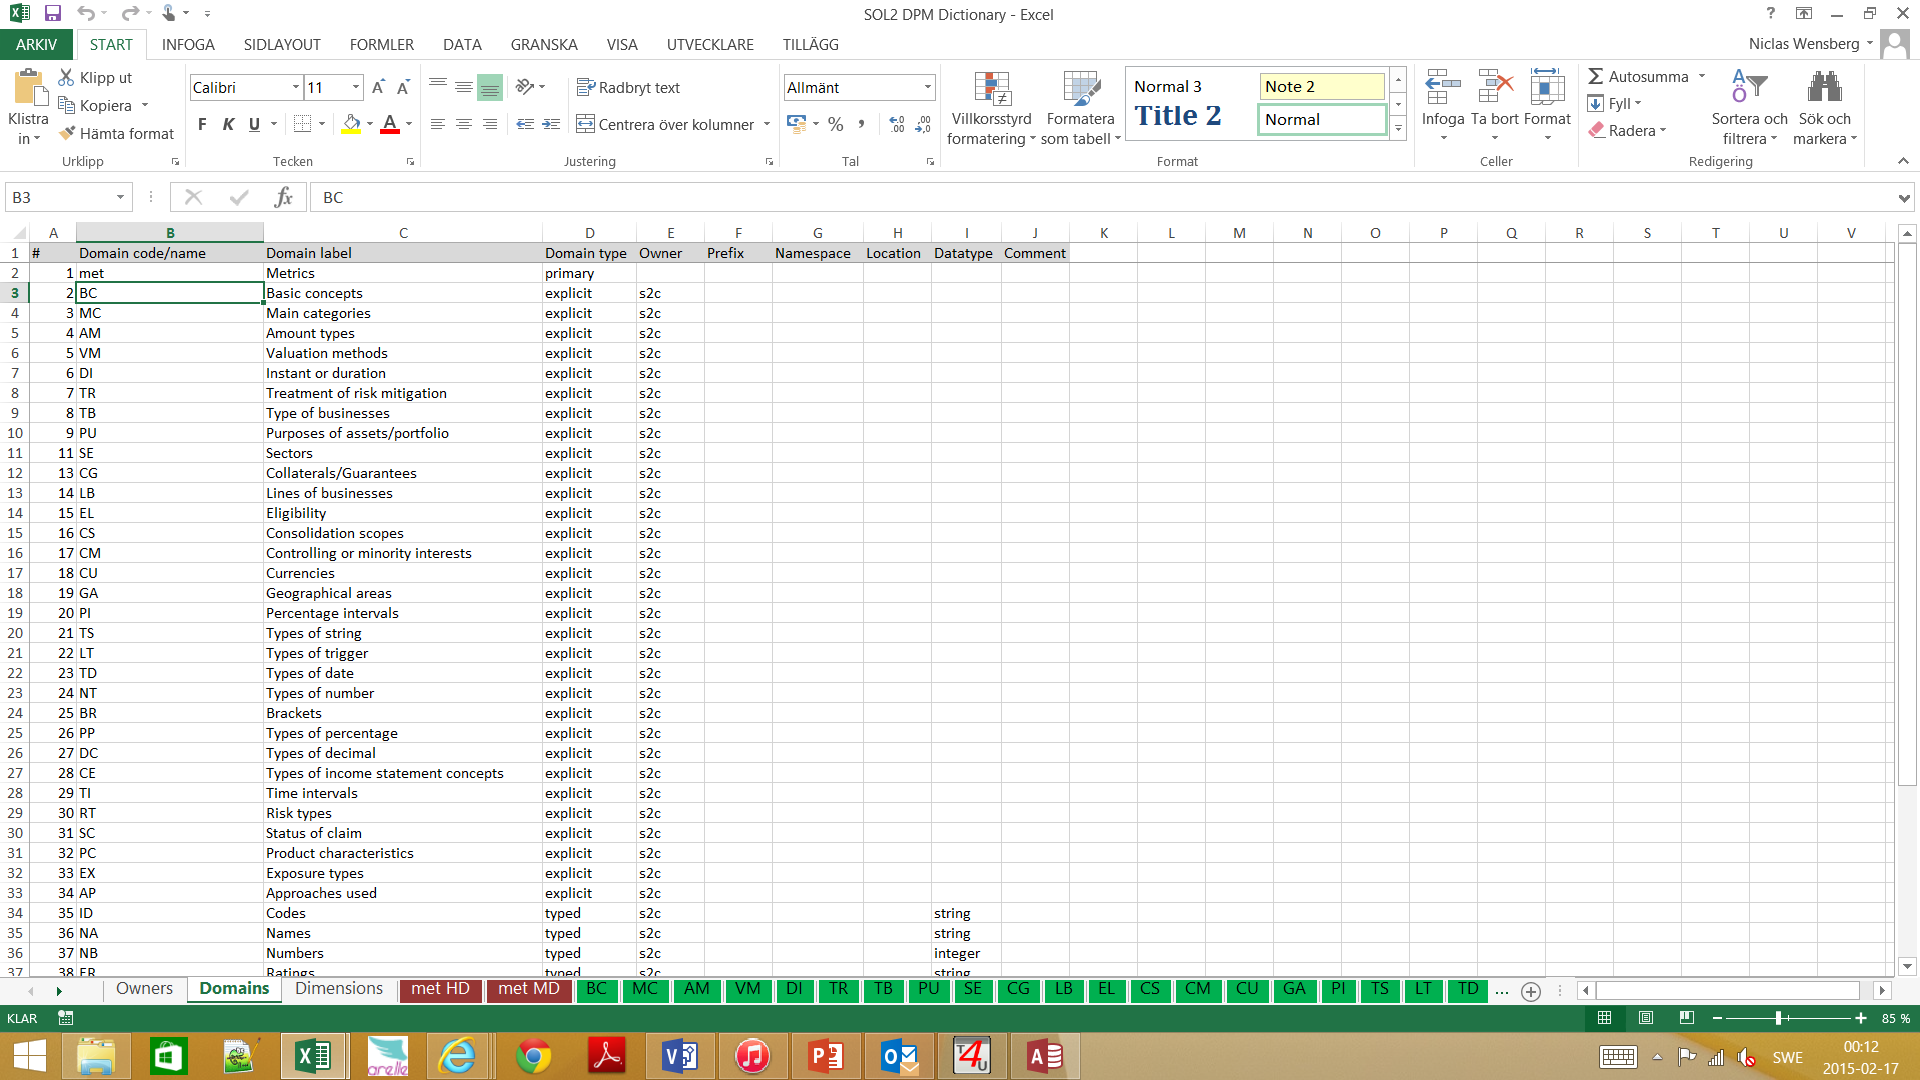
Task: Open the met HD sheet tab
Action: pos(440,988)
